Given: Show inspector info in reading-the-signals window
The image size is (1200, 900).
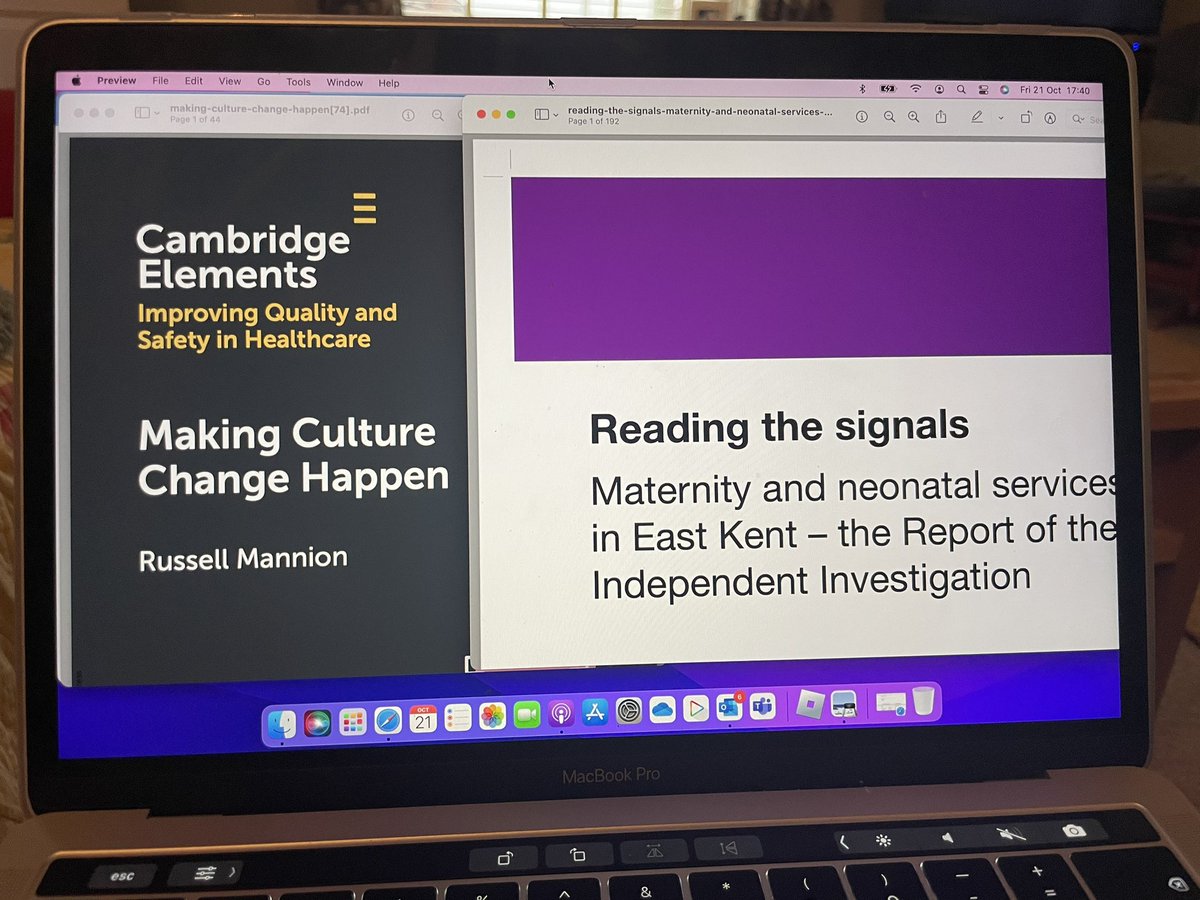Looking at the screenshot, I should coord(862,116).
